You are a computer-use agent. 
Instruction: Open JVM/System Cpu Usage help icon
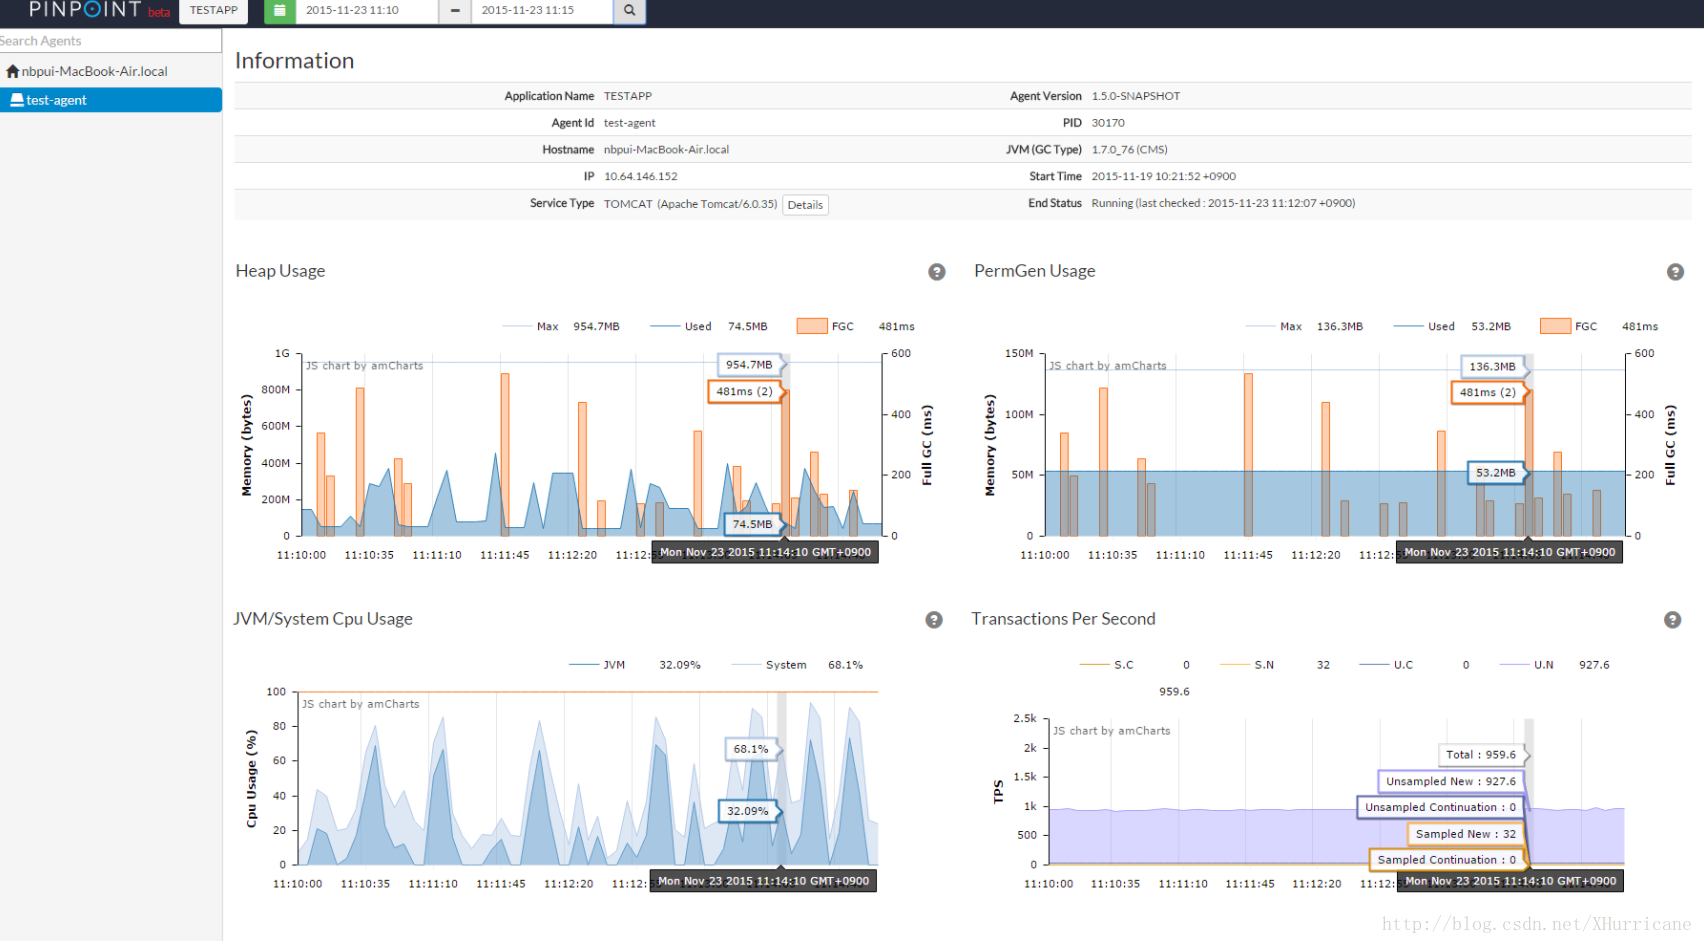coord(934,620)
